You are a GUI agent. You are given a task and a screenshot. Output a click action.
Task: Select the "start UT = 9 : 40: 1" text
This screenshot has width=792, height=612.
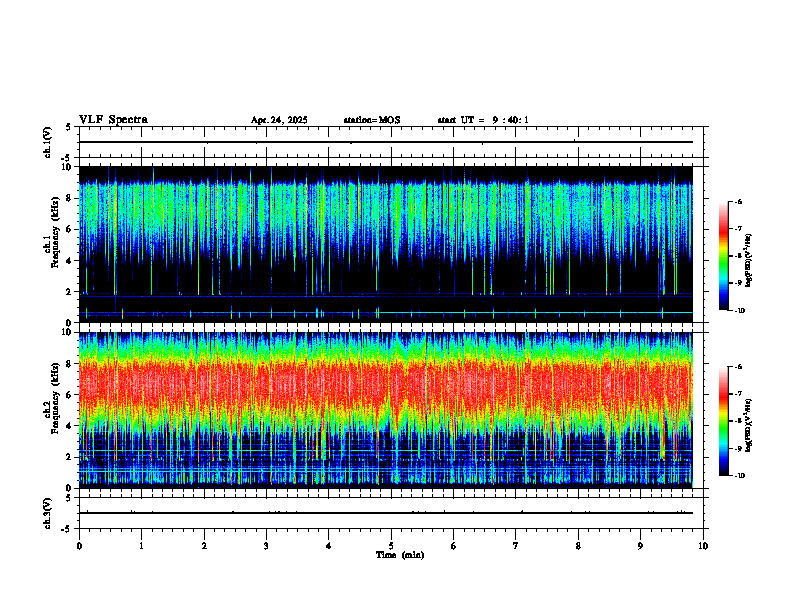483,120
